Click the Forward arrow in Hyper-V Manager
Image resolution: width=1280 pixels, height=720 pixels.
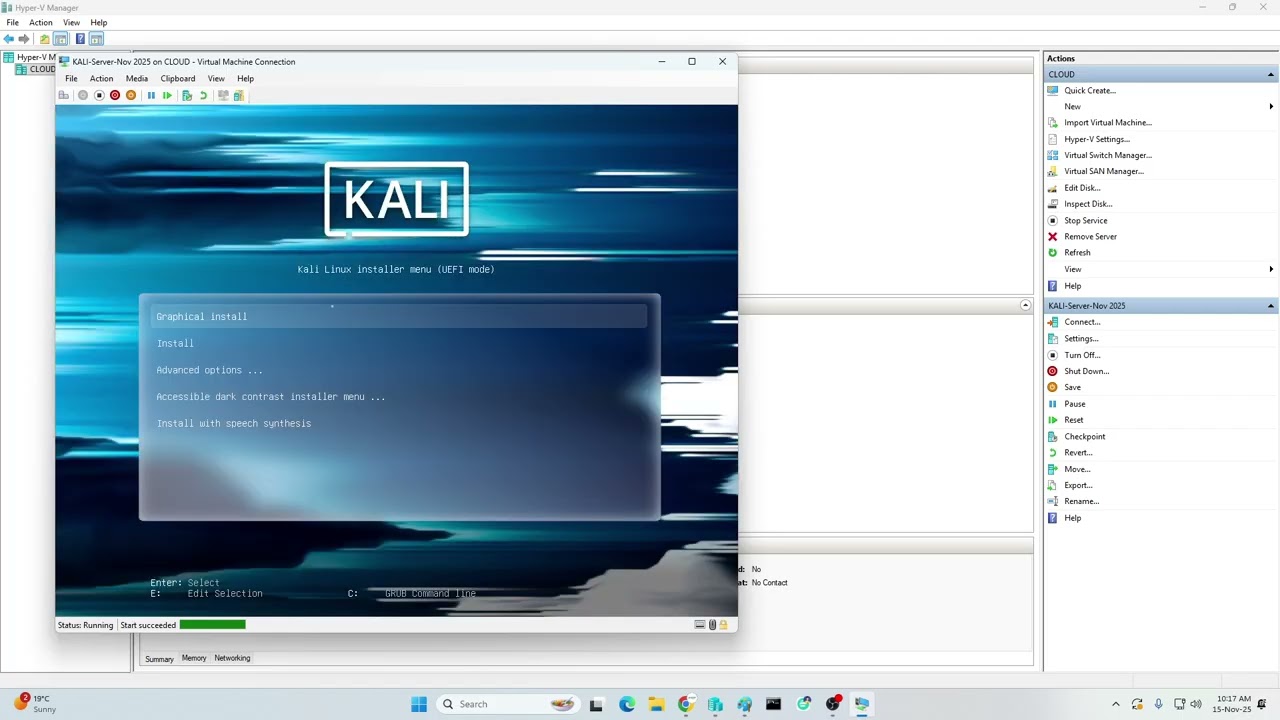click(x=24, y=39)
